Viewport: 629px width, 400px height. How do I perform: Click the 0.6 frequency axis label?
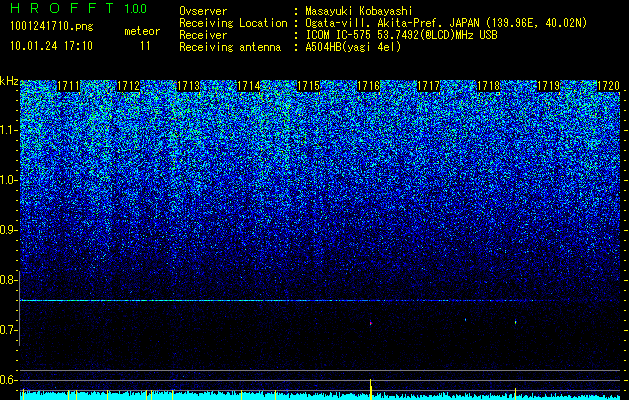(x=8, y=380)
